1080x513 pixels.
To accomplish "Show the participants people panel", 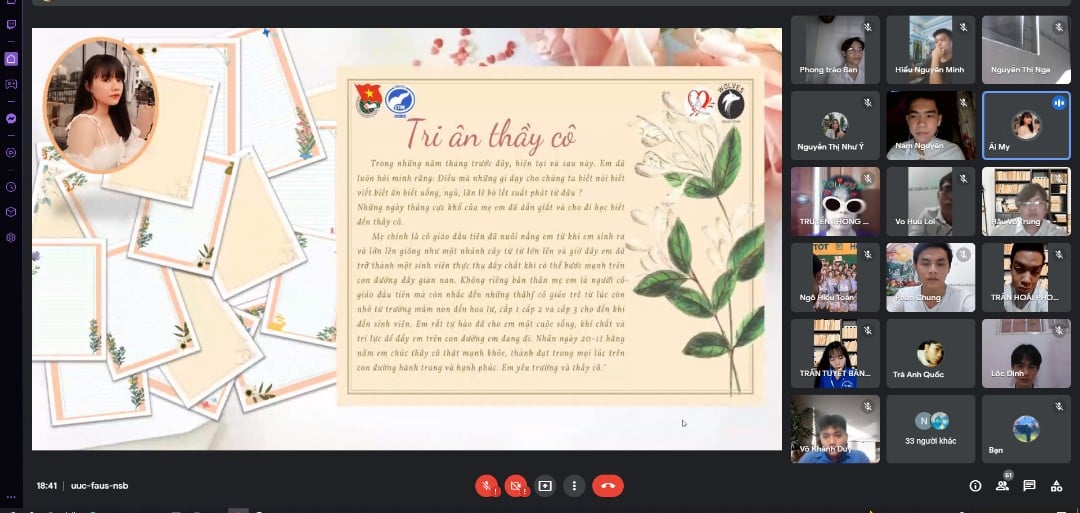I will point(1002,486).
